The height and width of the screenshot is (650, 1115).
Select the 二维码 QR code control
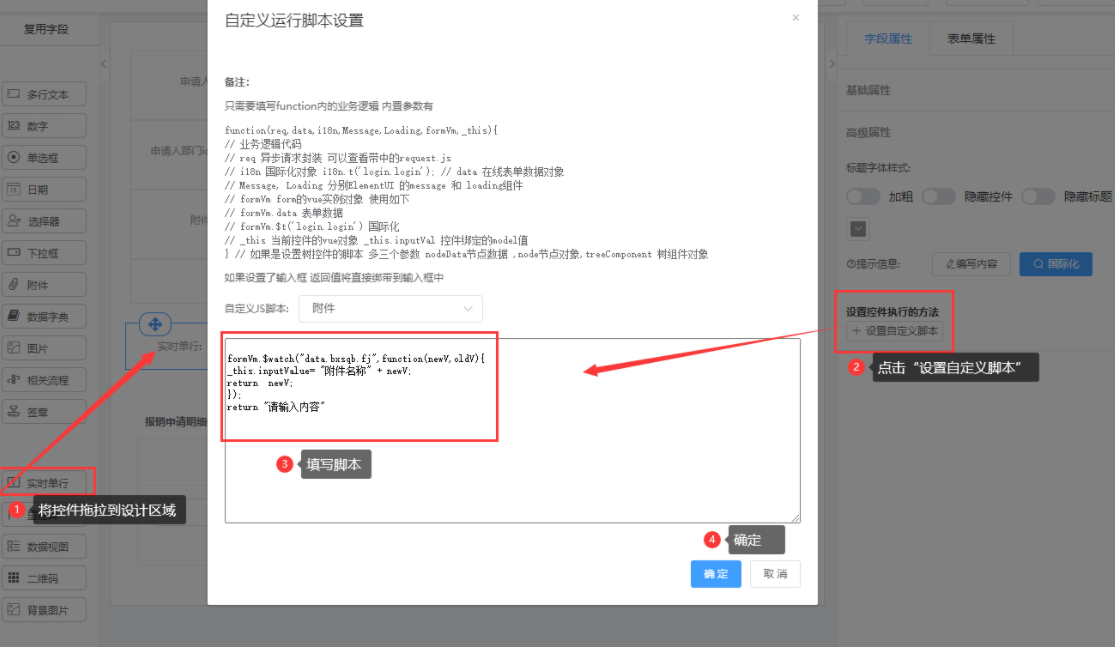pyautogui.click(x=44, y=578)
